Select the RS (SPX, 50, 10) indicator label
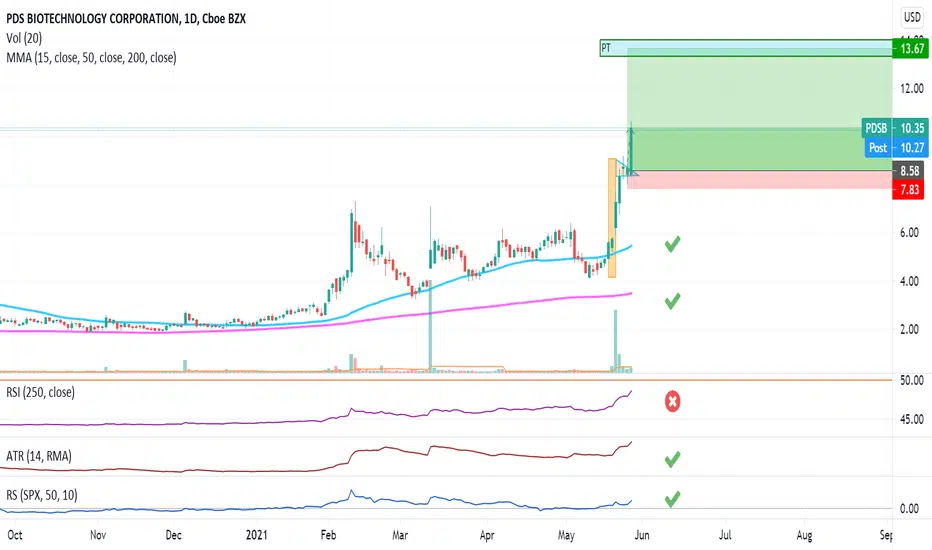 click(42, 495)
